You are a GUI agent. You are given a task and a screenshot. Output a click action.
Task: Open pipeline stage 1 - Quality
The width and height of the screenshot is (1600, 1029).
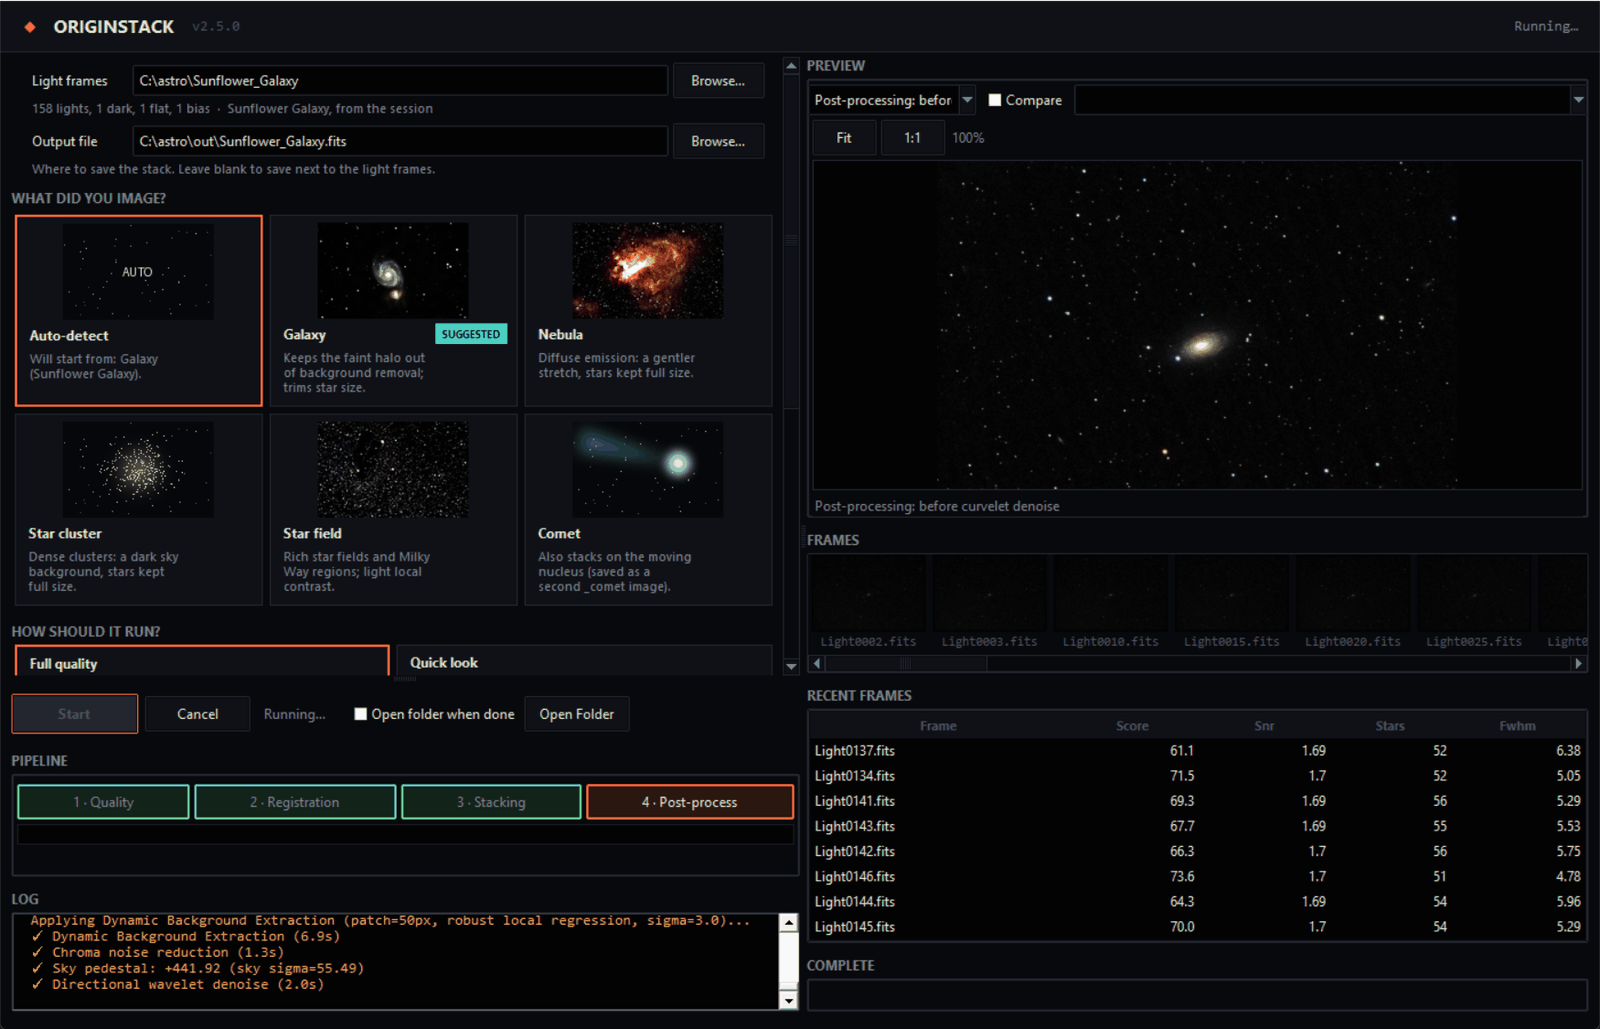[x=103, y=802]
